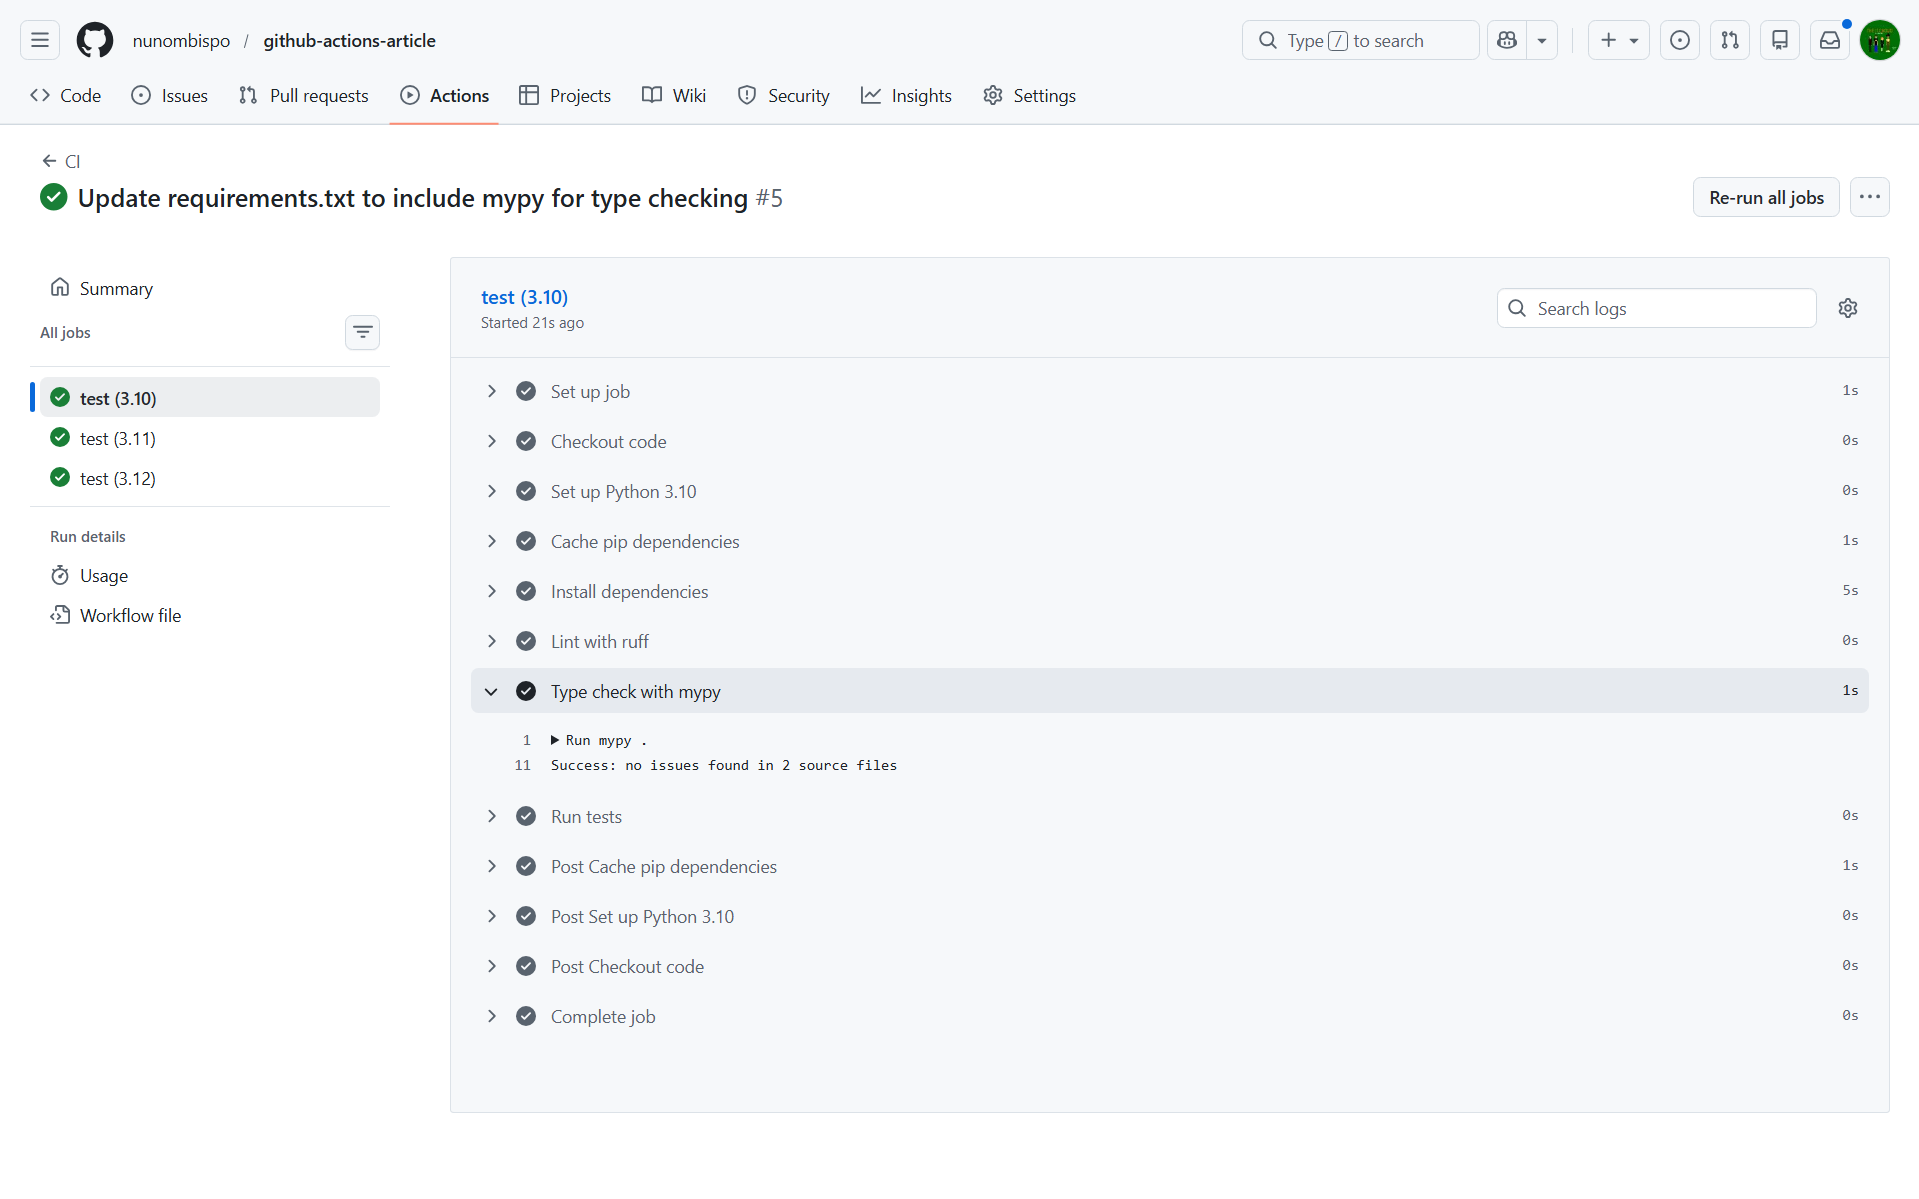Switch to the Pull requests tab
Viewport: 1919px width, 1199px height.
coord(304,95)
